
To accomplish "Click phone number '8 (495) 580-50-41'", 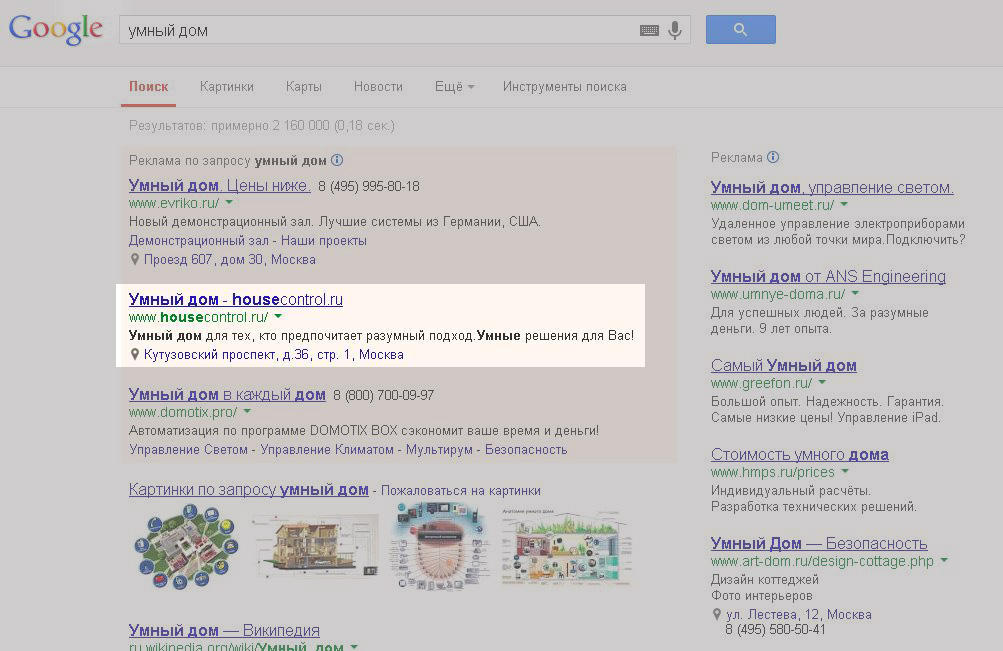I will coord(775,630).
